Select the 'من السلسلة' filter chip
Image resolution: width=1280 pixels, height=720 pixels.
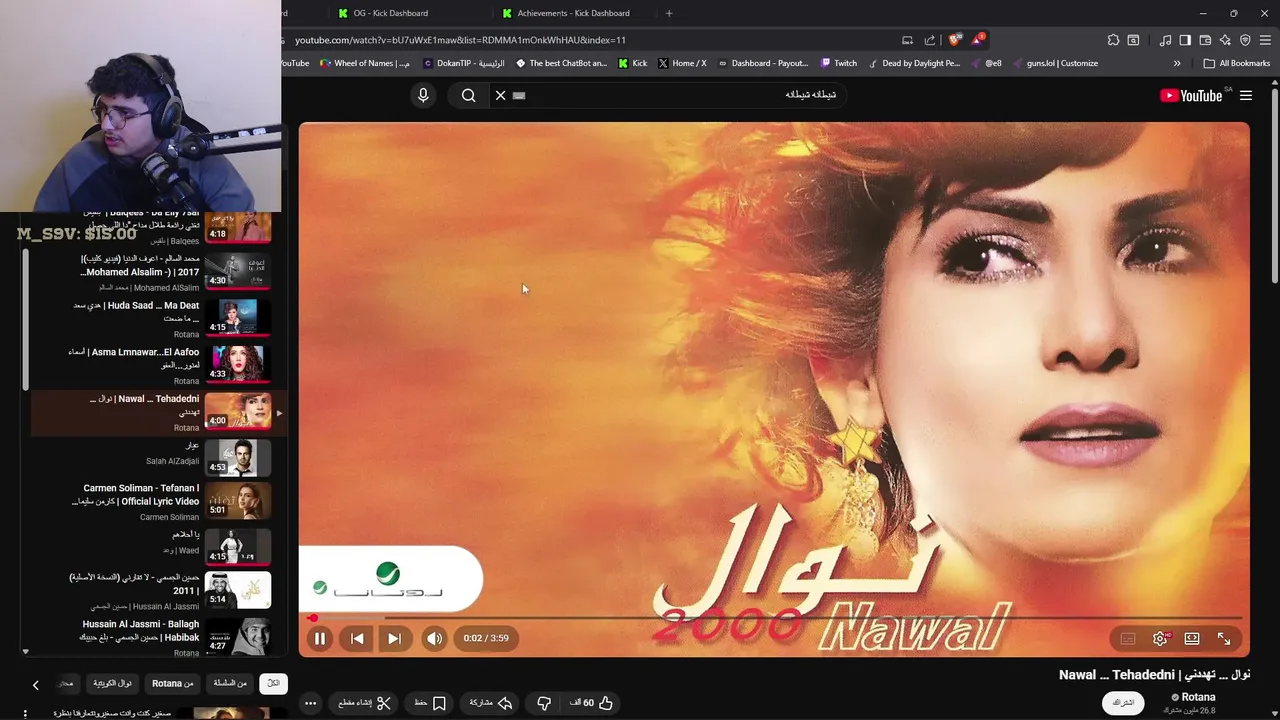[x=230, y=683]
